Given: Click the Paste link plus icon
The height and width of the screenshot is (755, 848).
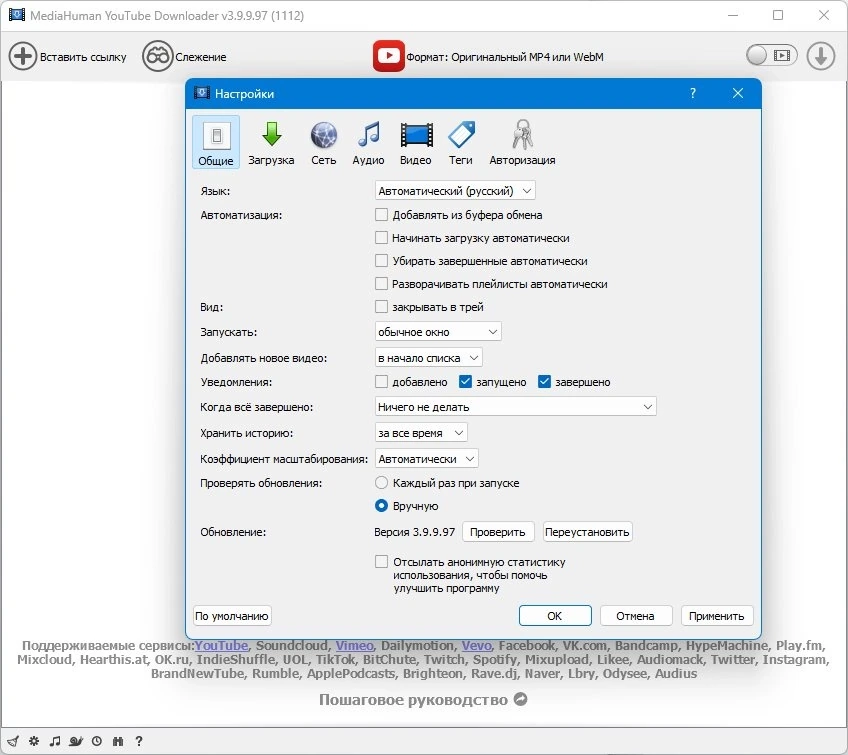Looking at the screenshot, I should click(x=23, y=56).
